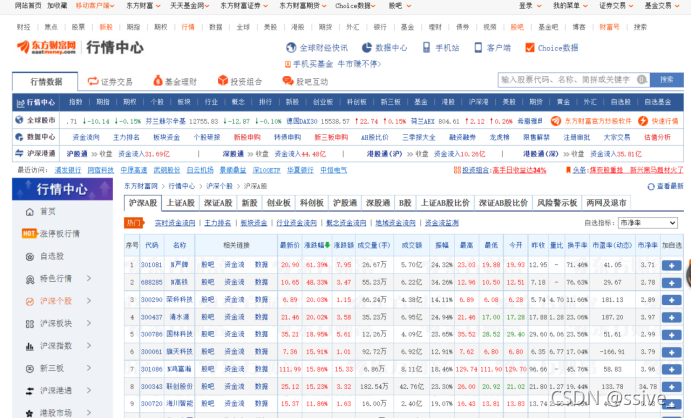Open the 资金流 link for 旗天科技

[234, 351]
